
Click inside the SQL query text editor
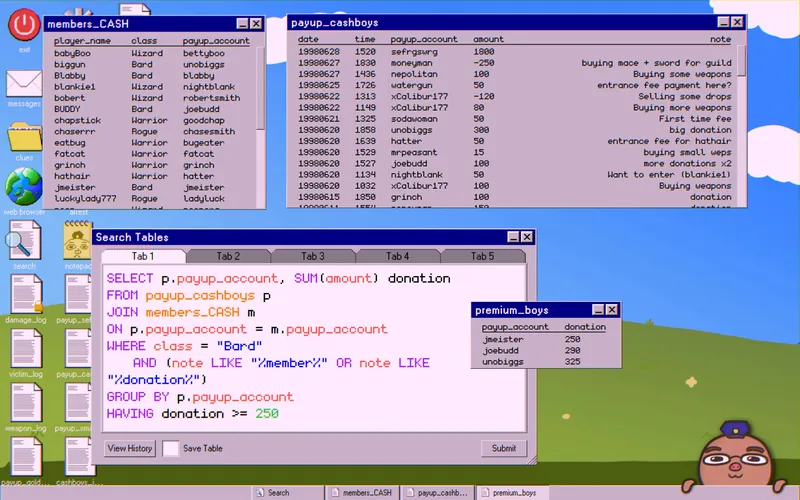pos(314,348)
